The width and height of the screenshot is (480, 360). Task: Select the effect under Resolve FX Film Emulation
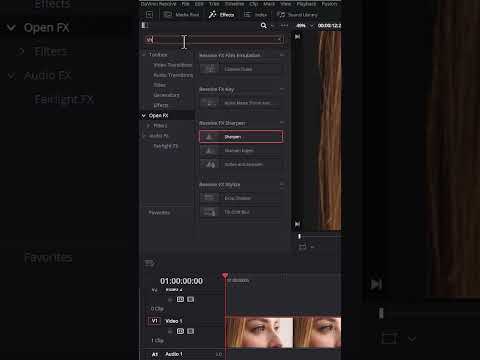pos(241,69)
